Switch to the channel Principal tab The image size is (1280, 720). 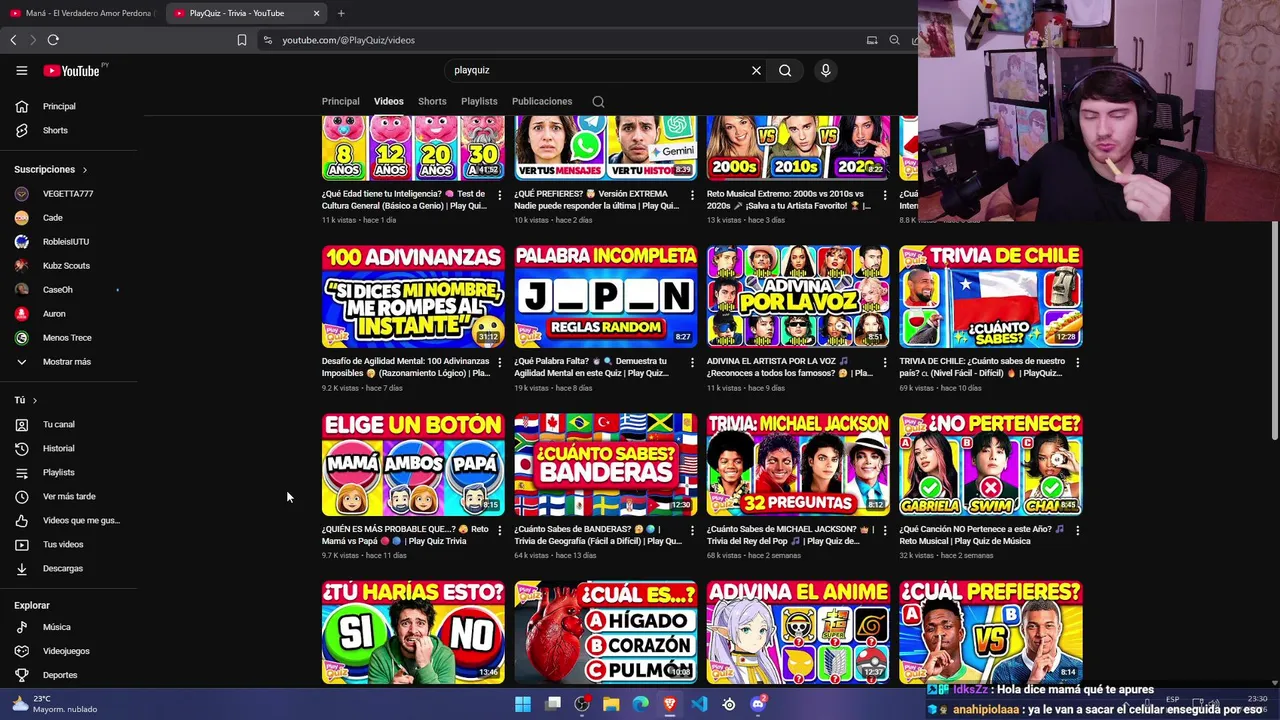340,101
